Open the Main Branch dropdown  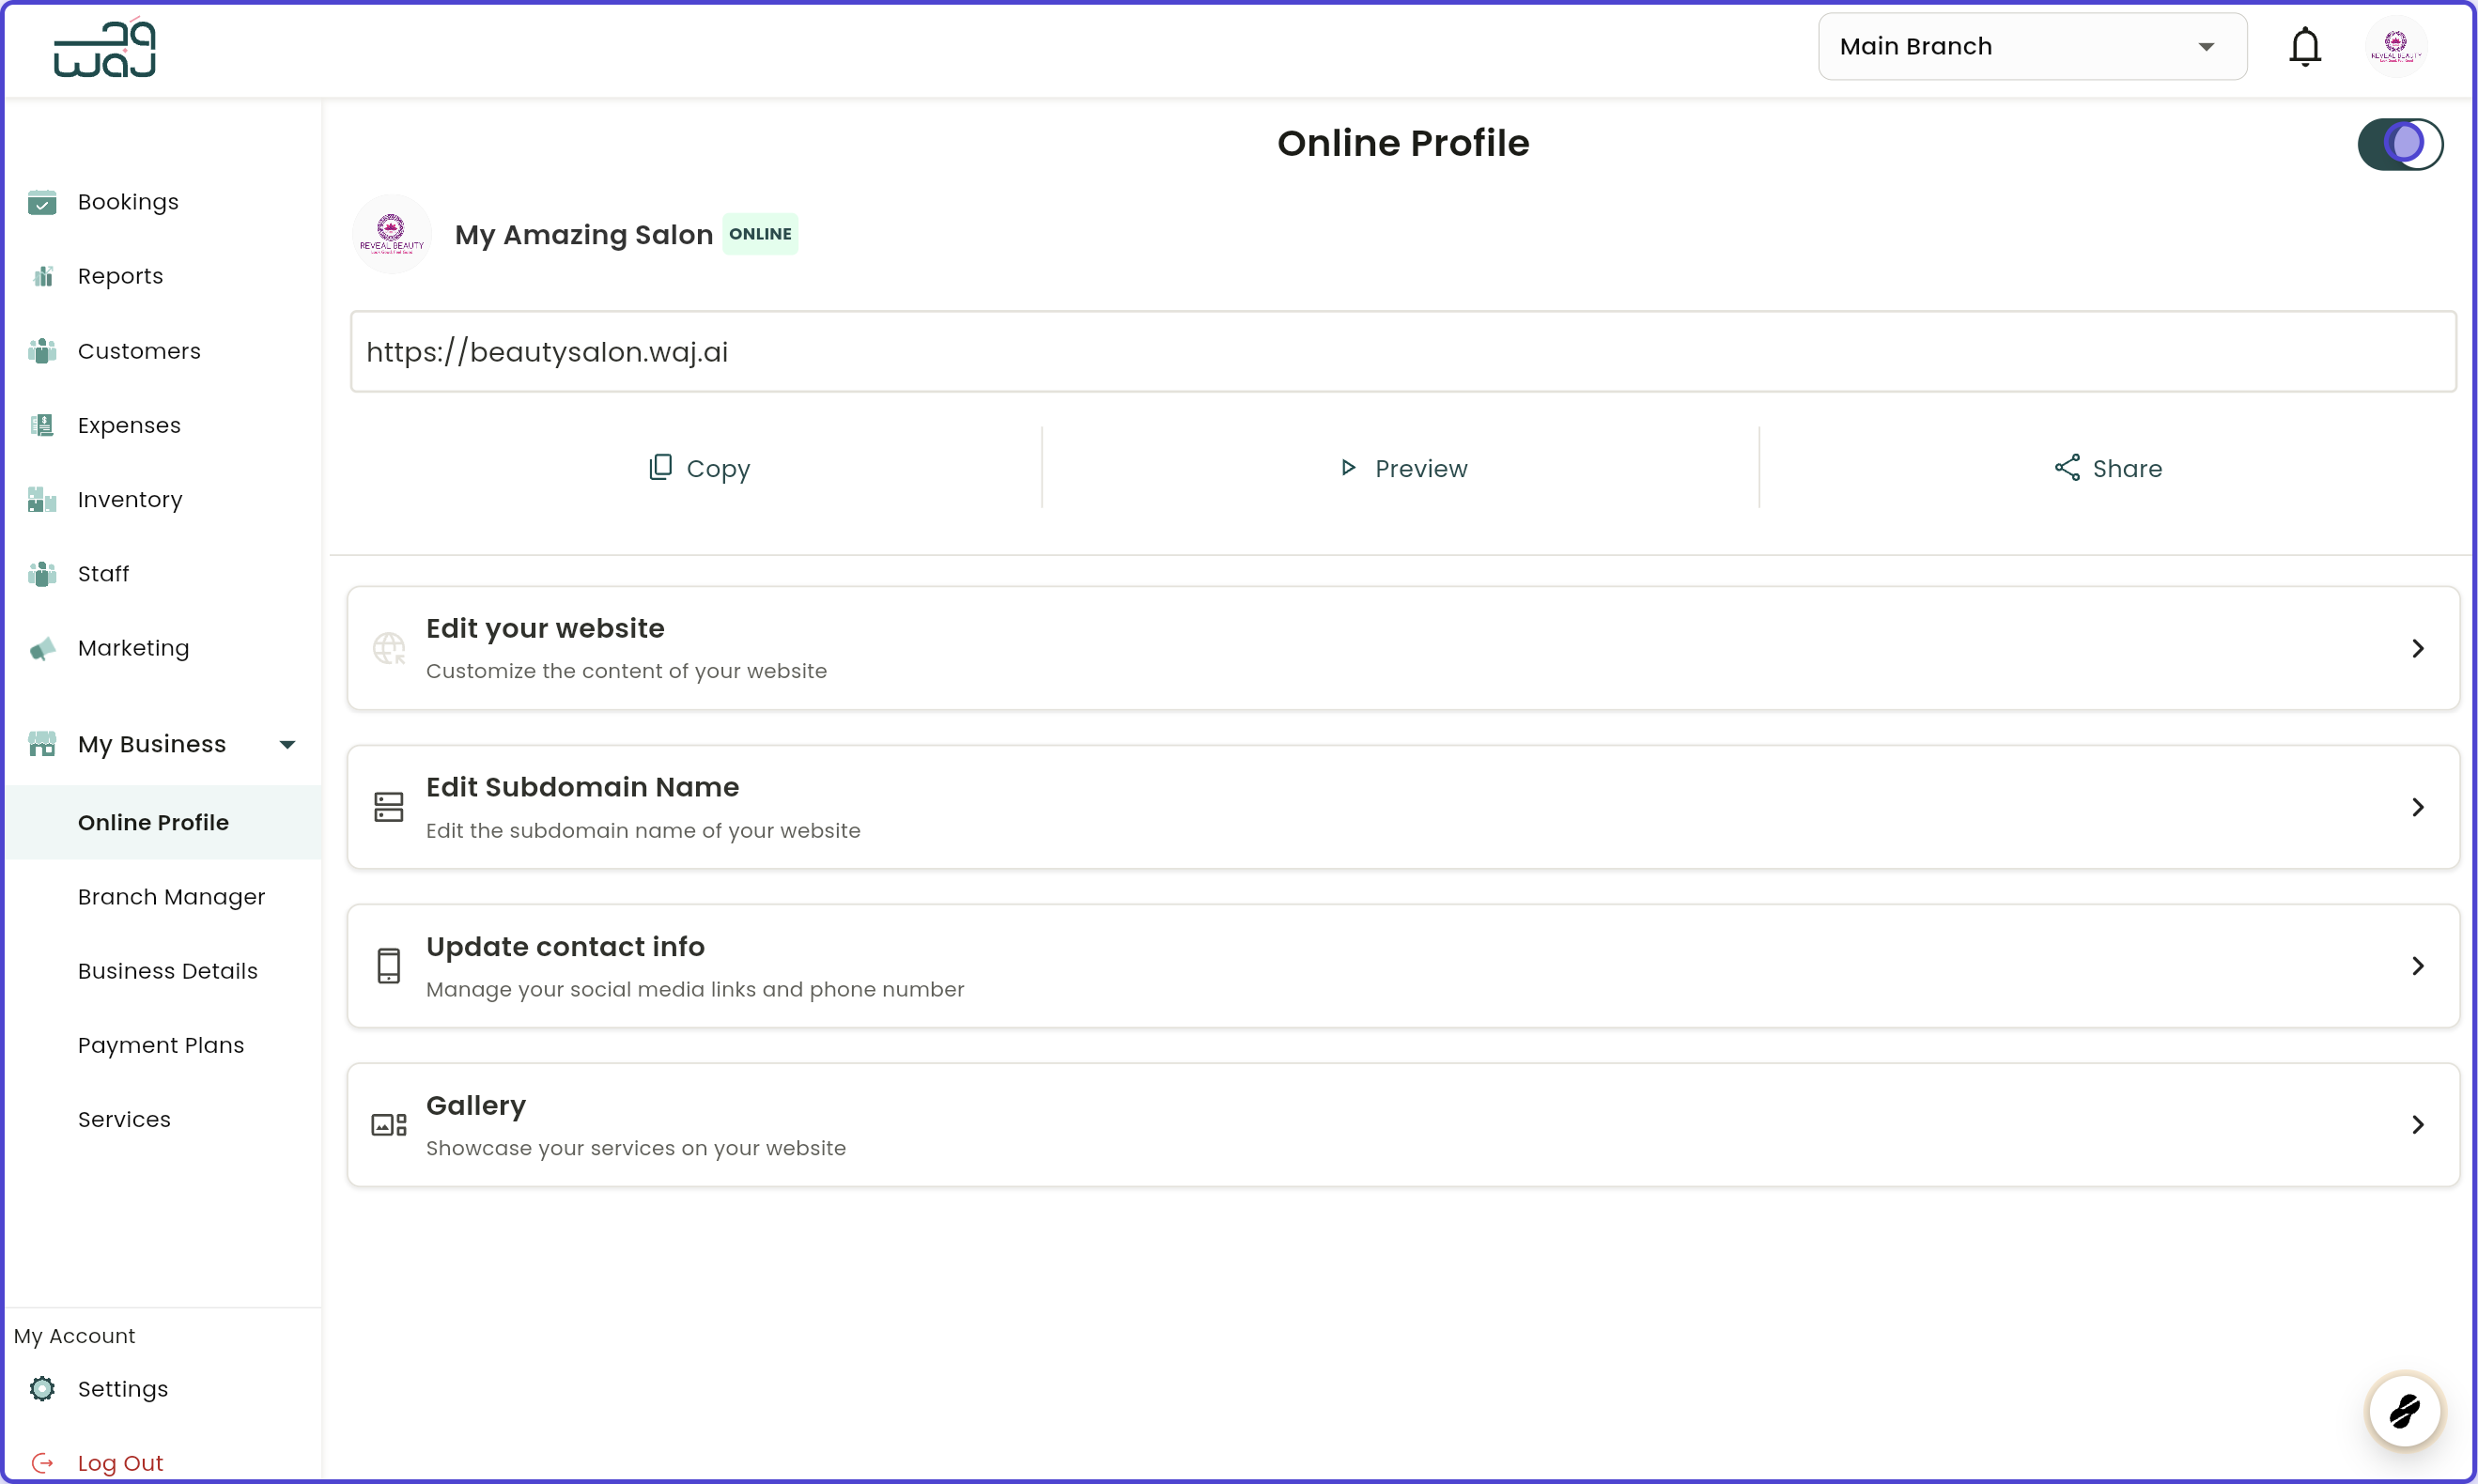[x=2031, y=46]
